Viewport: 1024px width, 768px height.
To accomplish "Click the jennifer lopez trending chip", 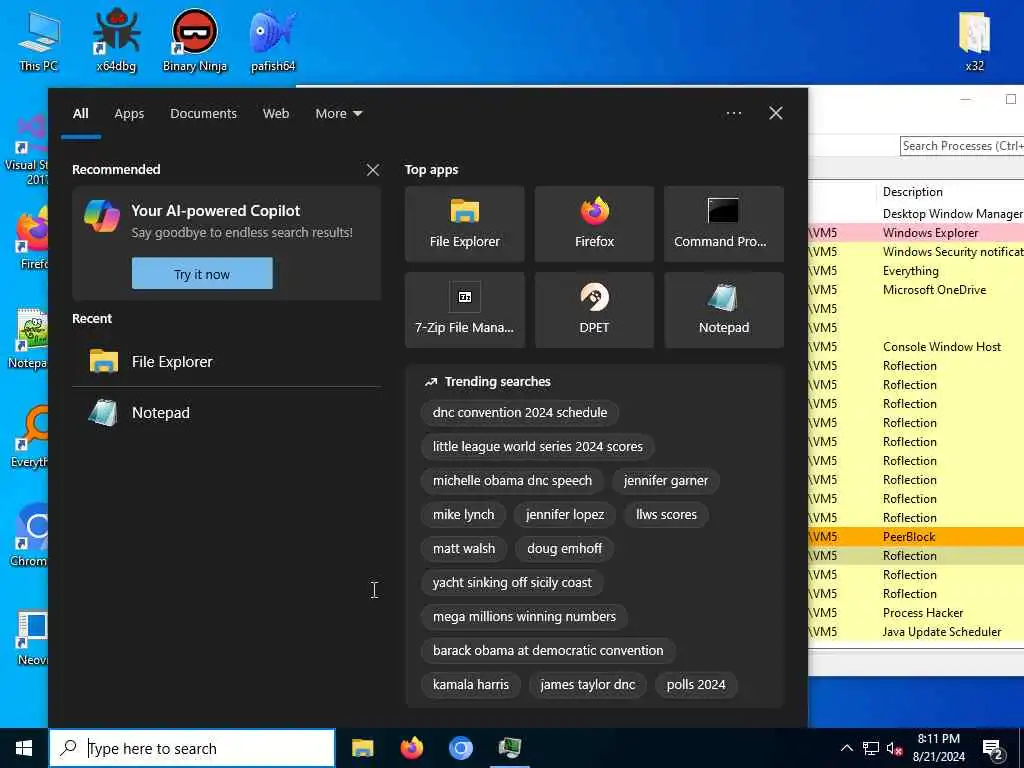I will tap(565, 515).
